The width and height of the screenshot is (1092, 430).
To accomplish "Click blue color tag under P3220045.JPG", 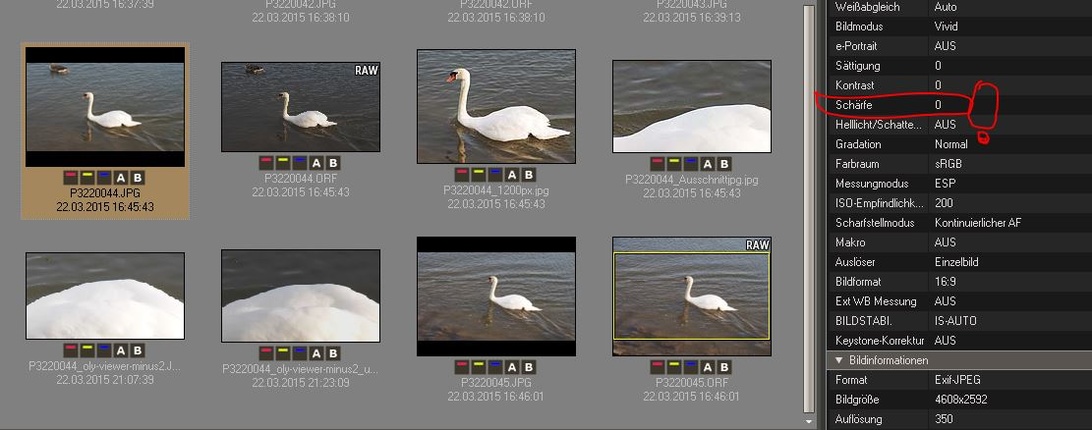I will [496, 367].
